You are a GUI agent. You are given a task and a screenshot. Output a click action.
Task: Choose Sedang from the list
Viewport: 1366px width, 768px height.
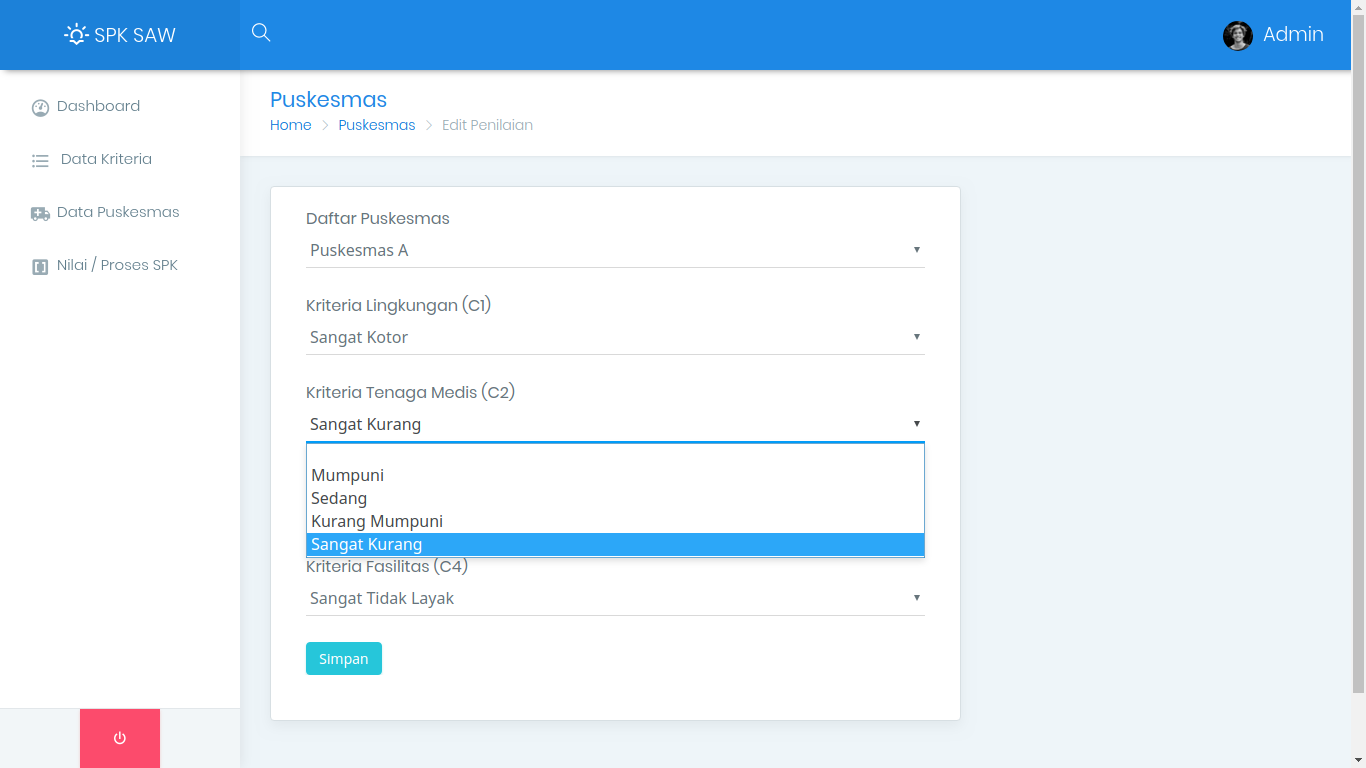point(339,498)
